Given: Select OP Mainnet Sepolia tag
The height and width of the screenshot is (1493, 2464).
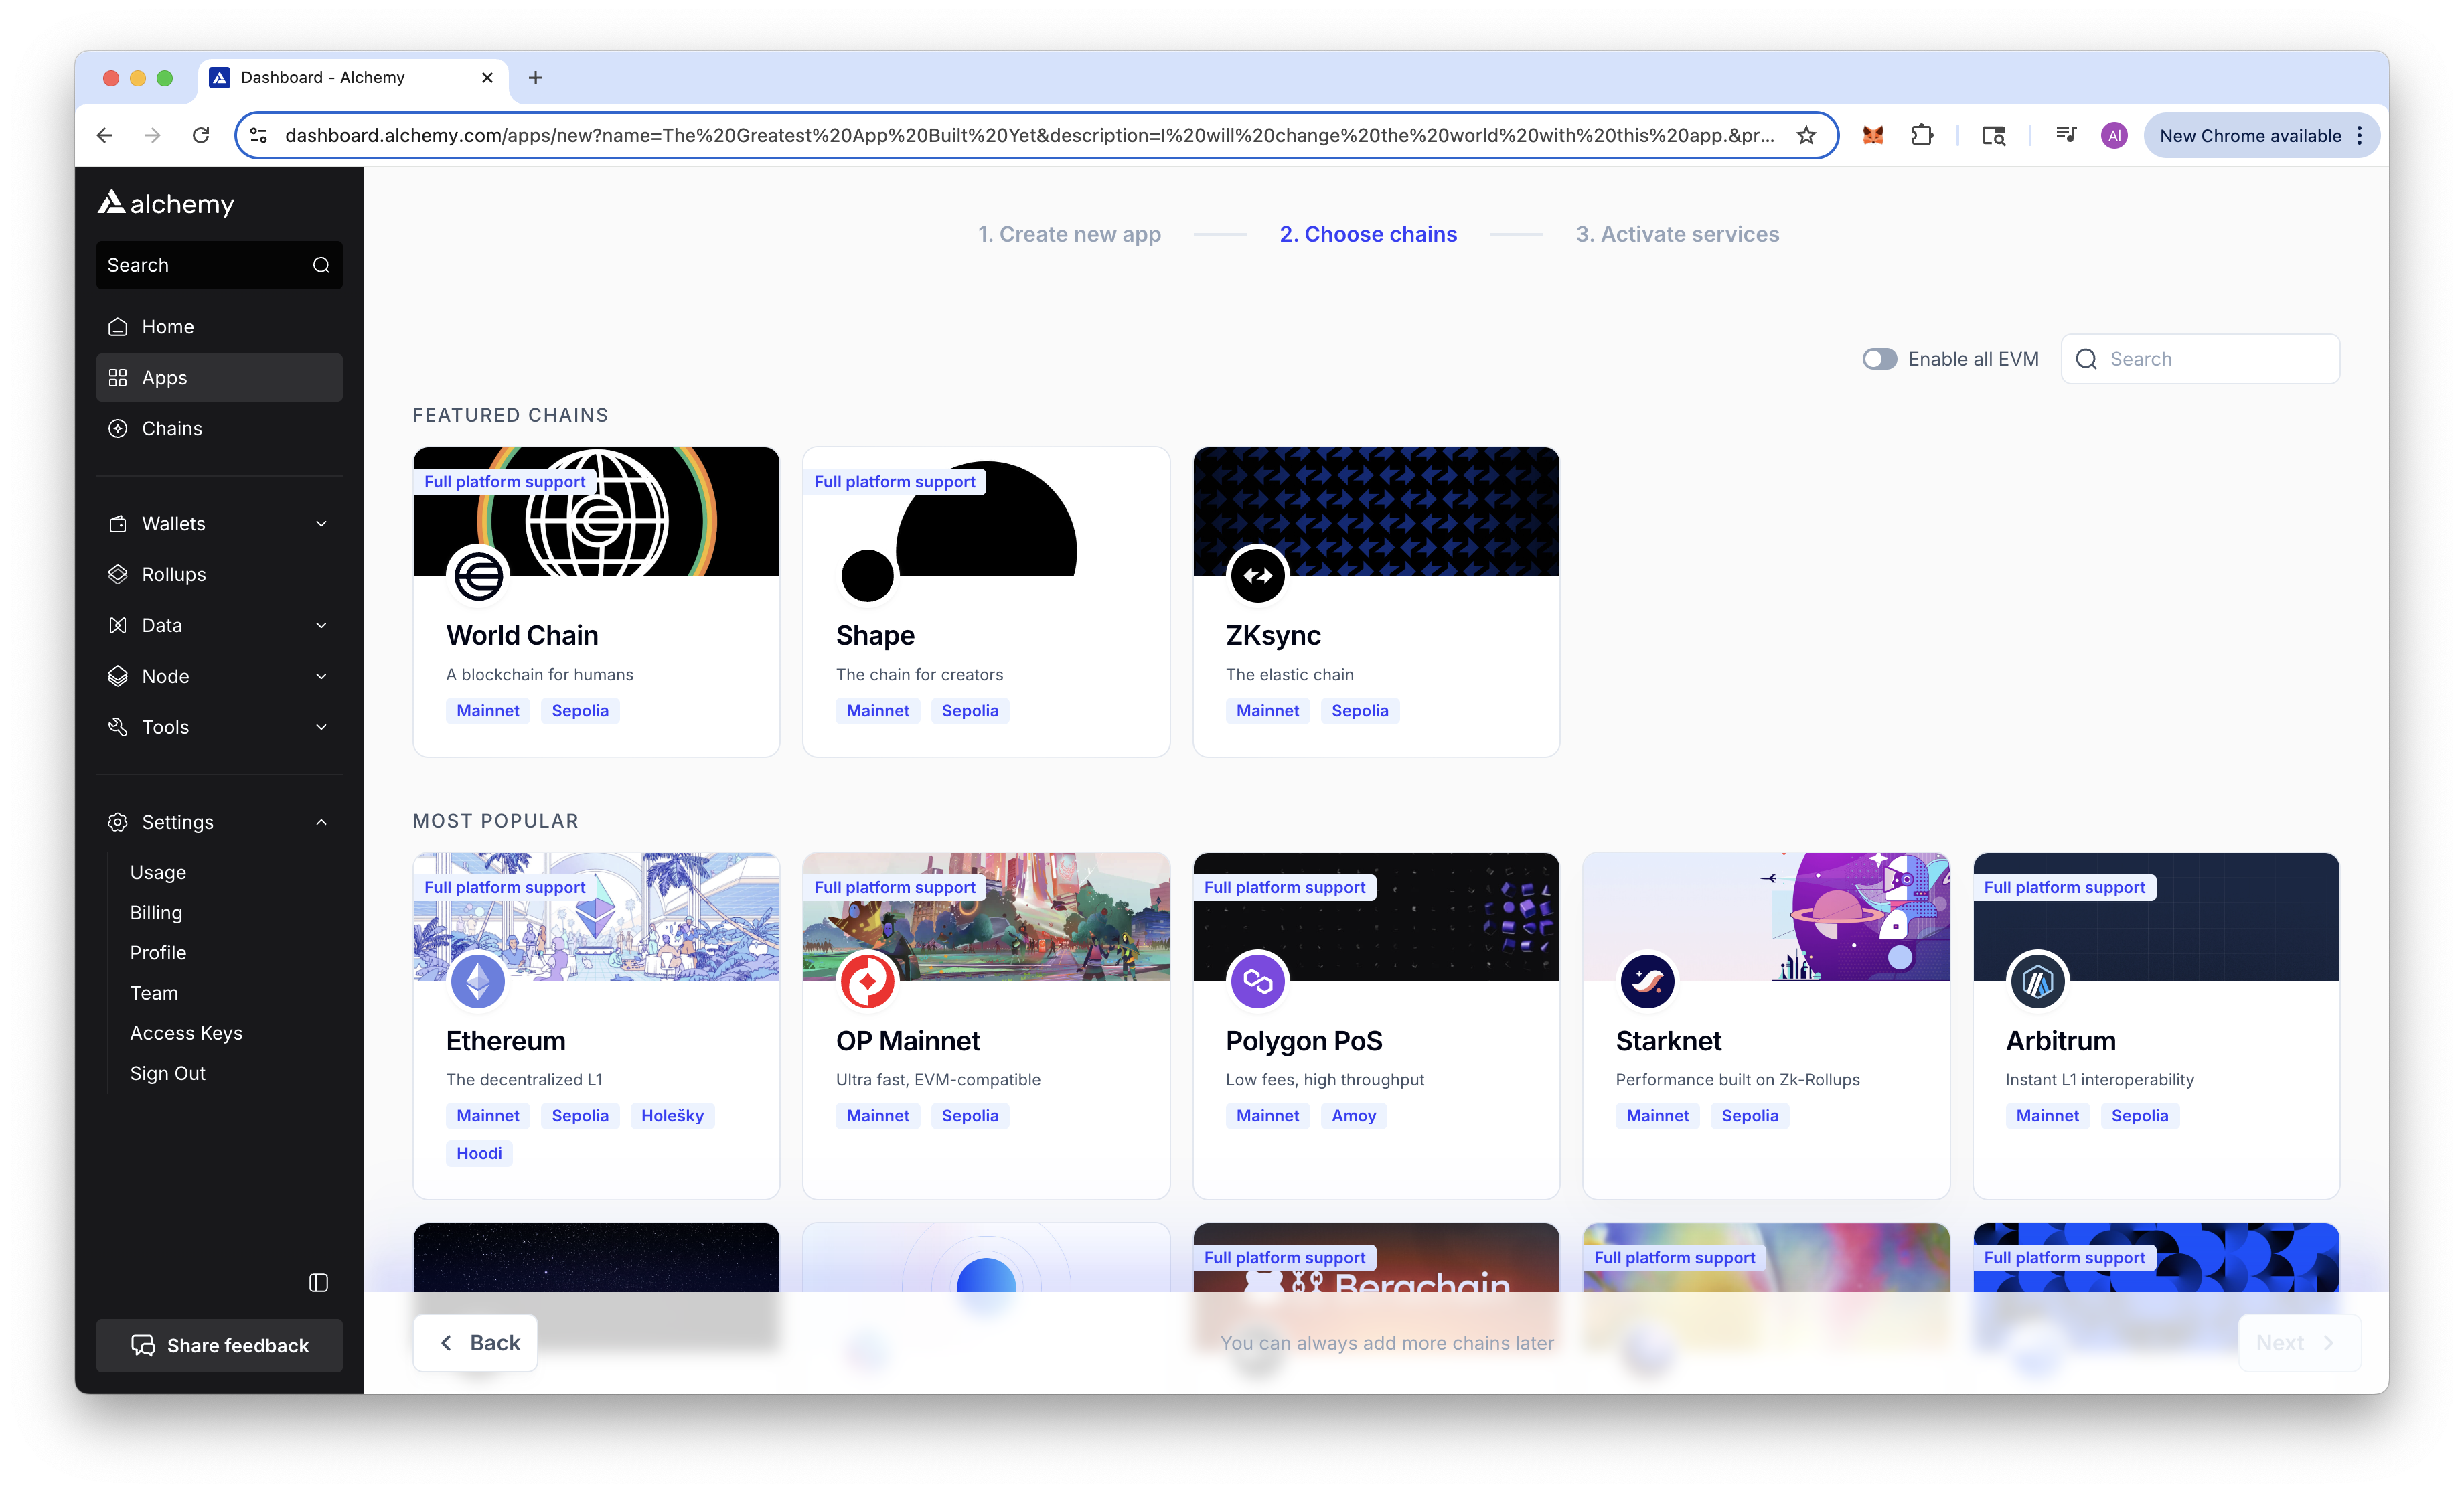Looking at the screenshot, I should (970, 1116).
